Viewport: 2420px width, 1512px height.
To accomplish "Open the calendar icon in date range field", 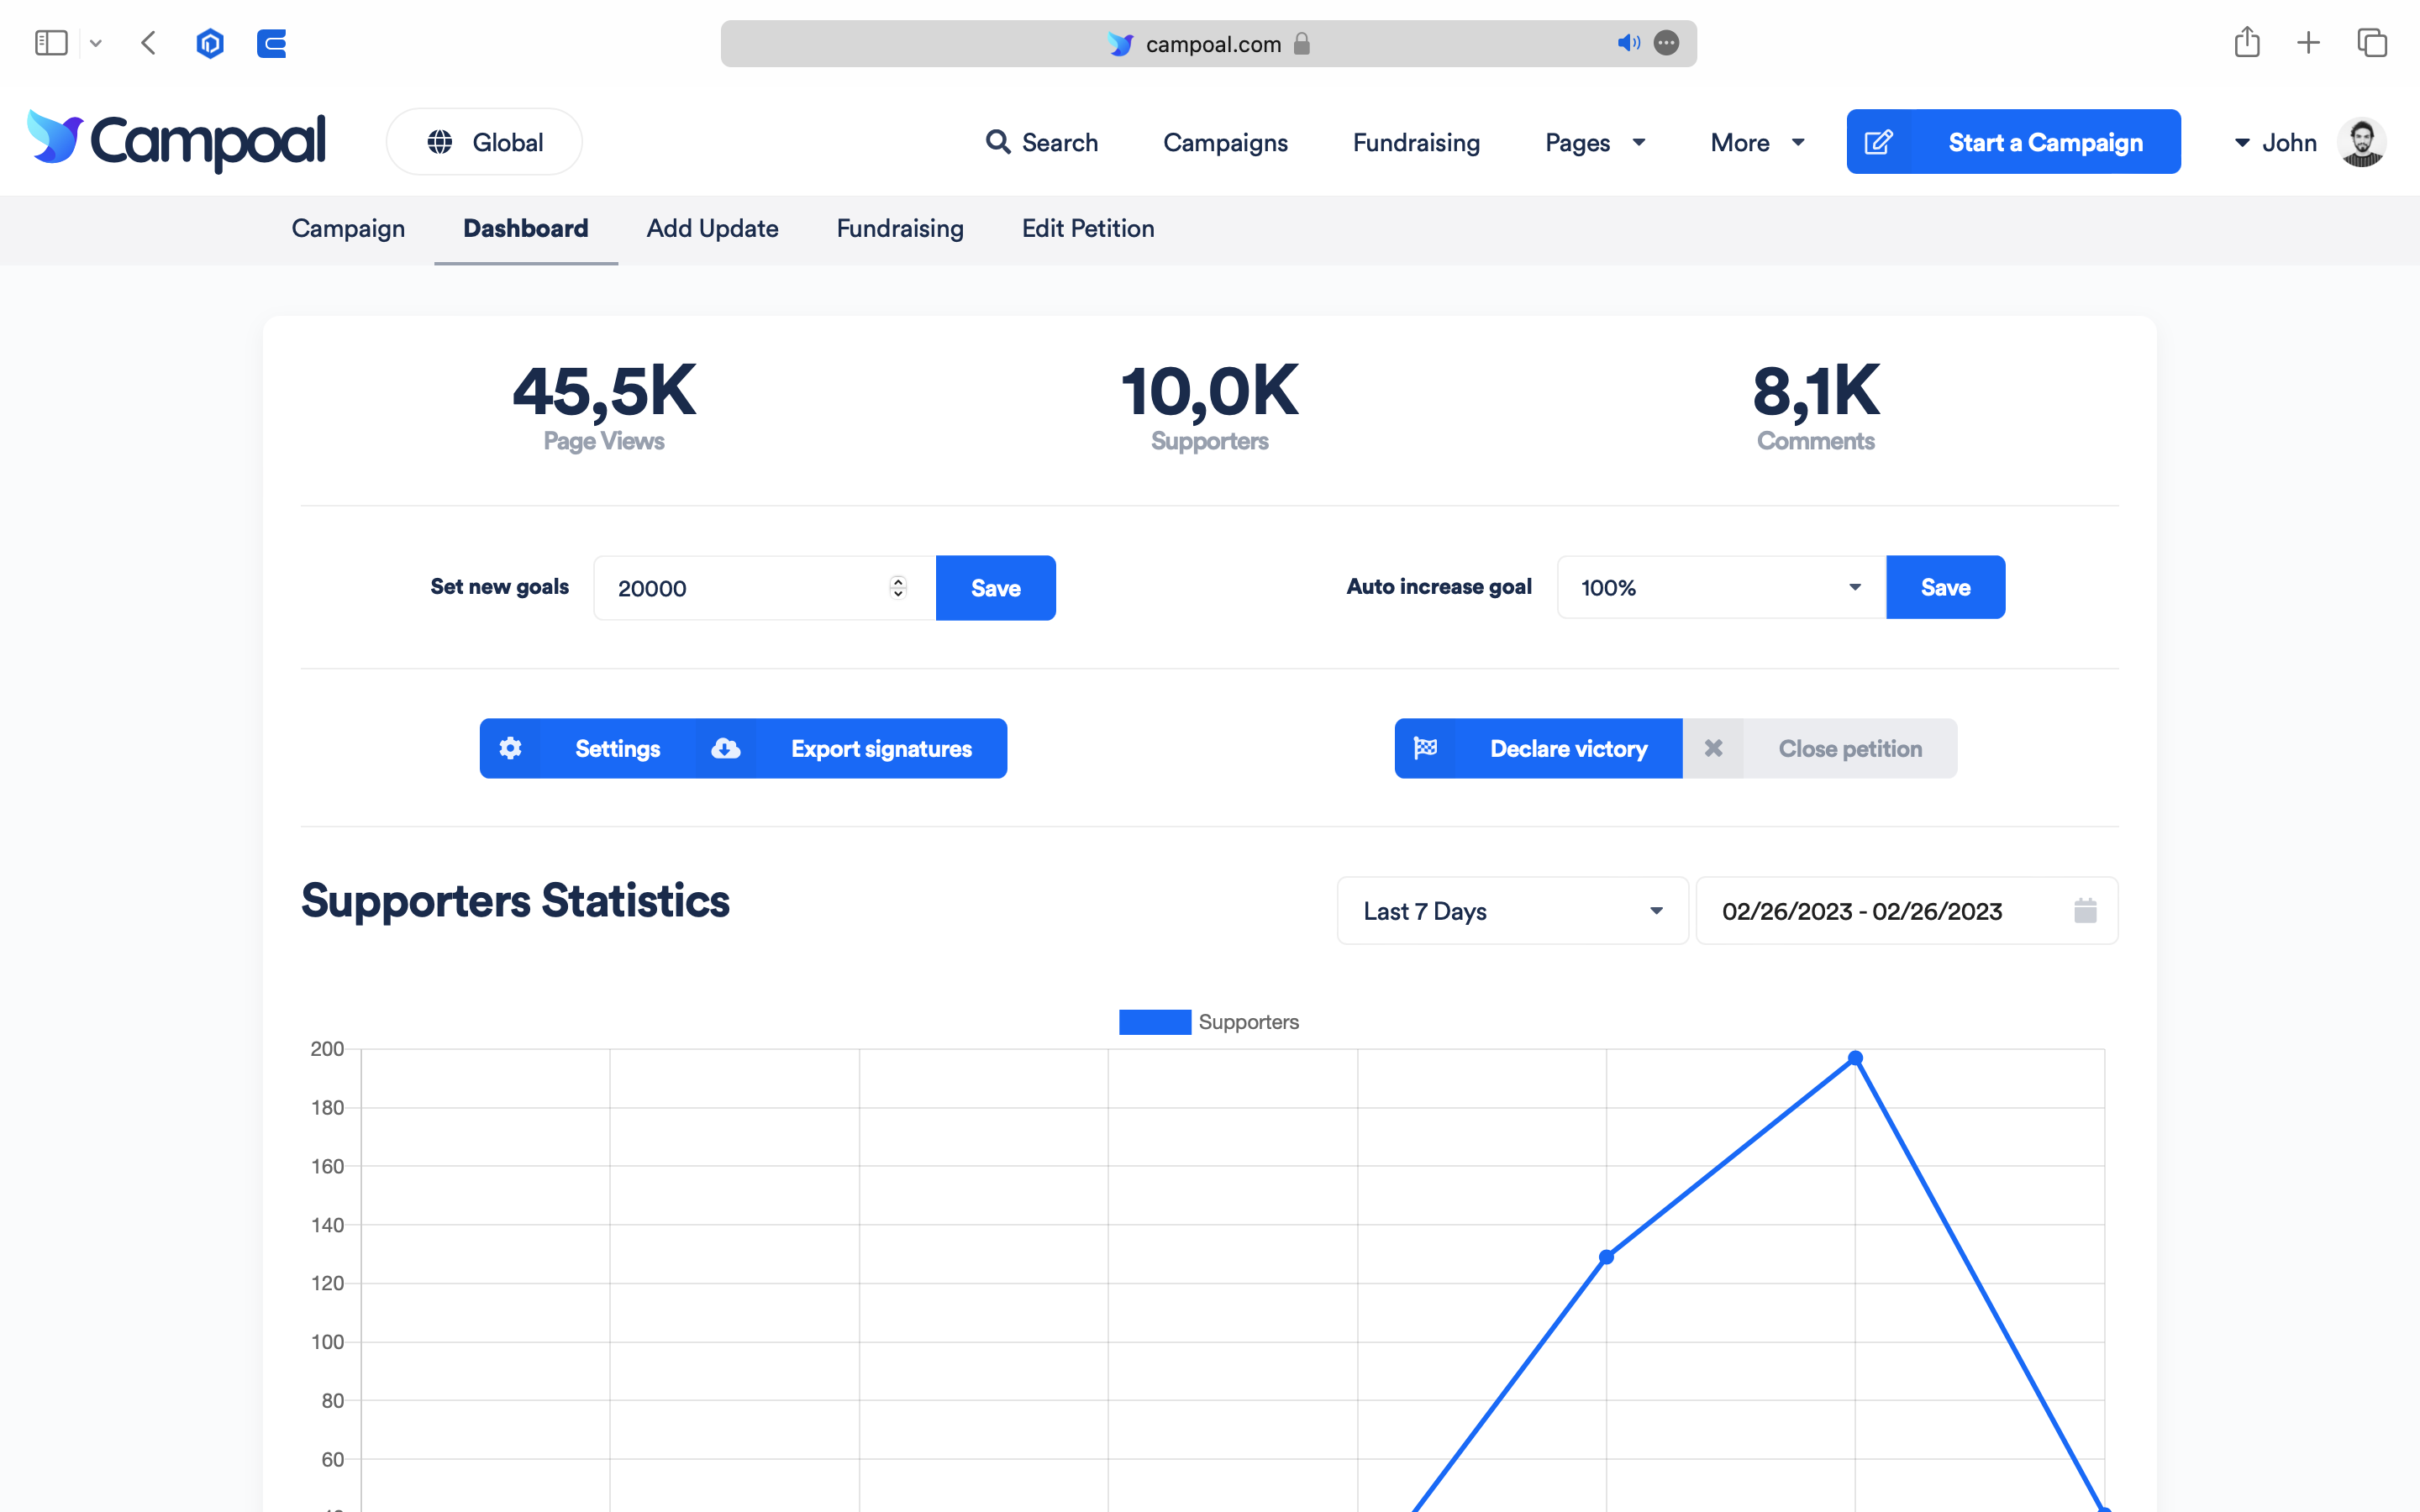I will pyautogui.click(x=2085, y=911).
